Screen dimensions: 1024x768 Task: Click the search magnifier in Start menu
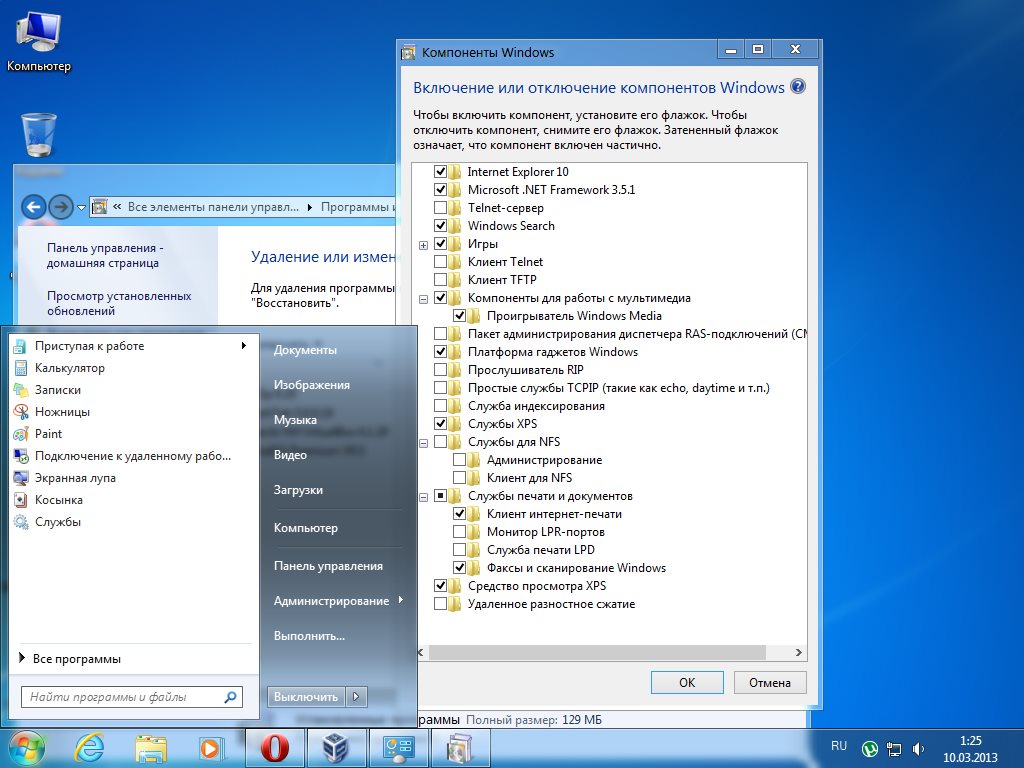coord(230,697)
